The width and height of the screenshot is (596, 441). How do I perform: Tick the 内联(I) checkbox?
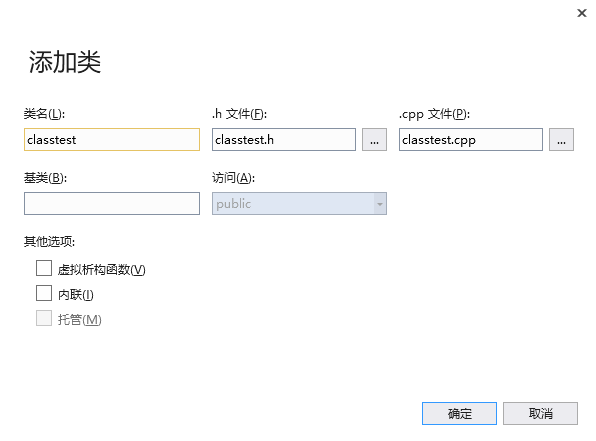[44, 293]
